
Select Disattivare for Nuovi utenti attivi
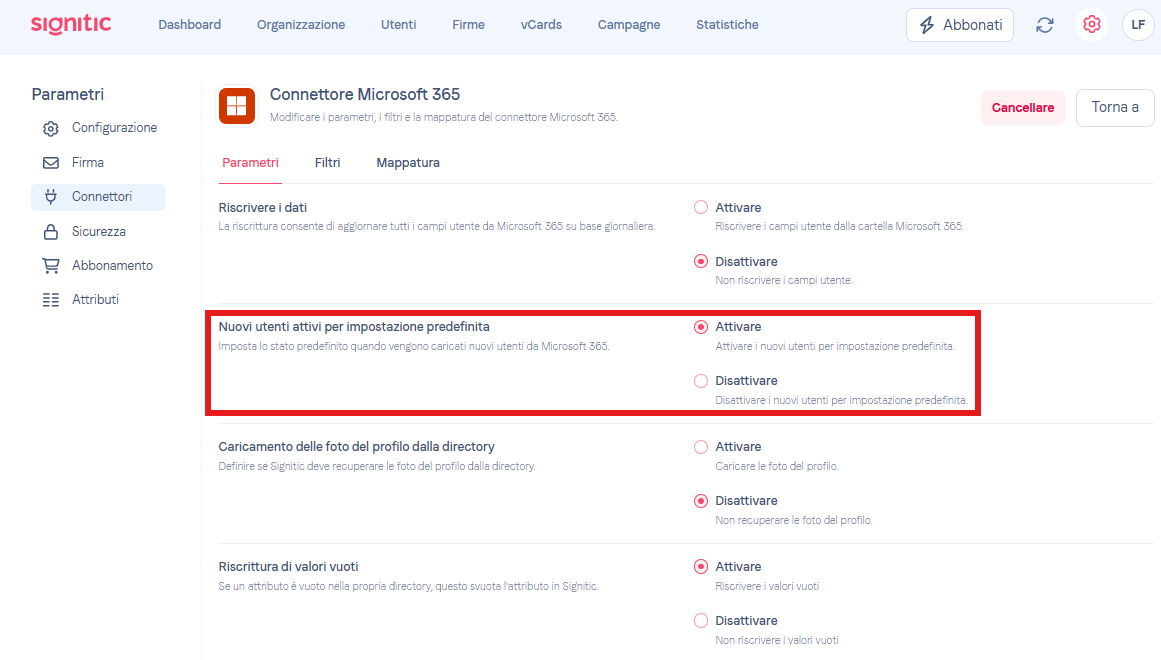tap(700, 381)
